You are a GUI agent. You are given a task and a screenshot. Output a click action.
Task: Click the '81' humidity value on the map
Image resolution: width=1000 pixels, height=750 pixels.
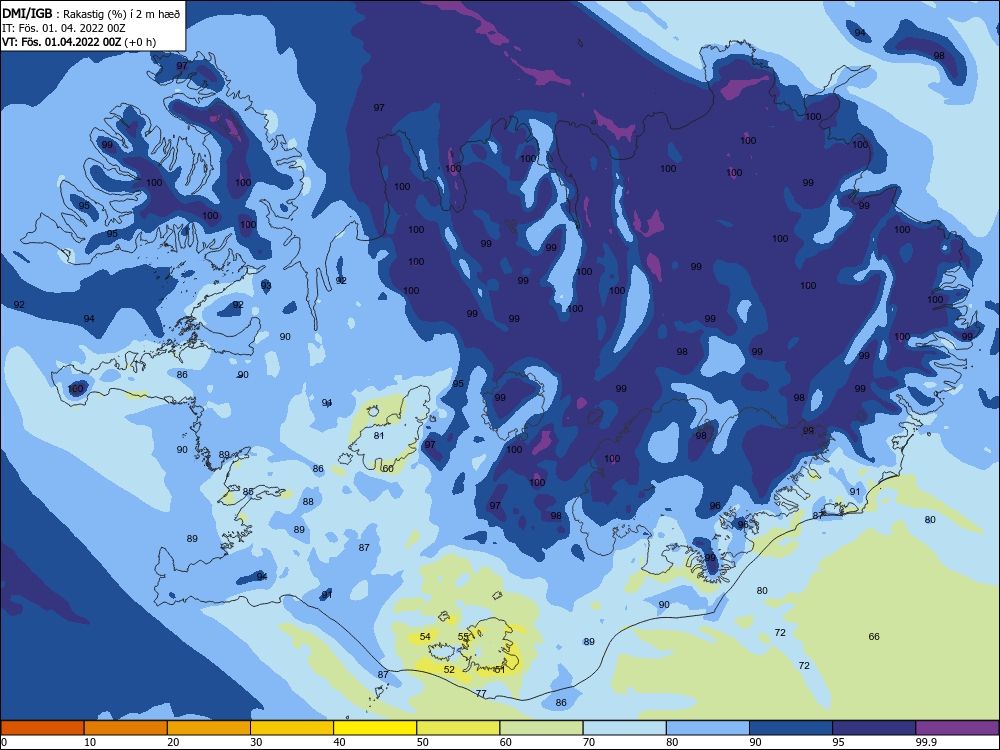click(x=379, y=436)
